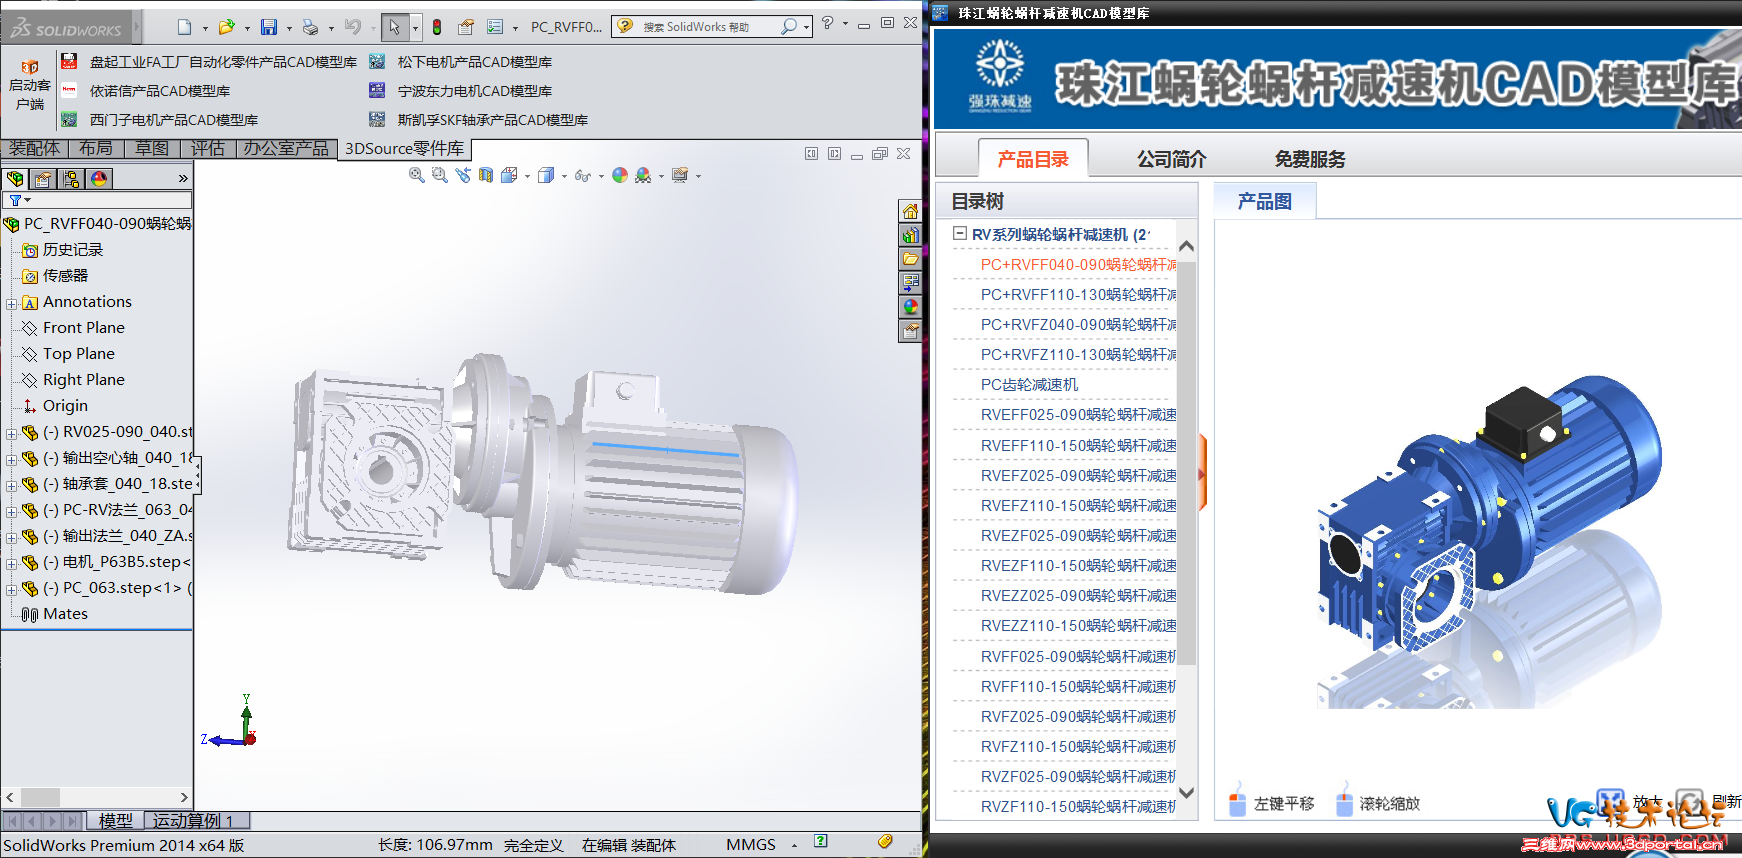Switch to the 布局 command tab

coord(96,148)
